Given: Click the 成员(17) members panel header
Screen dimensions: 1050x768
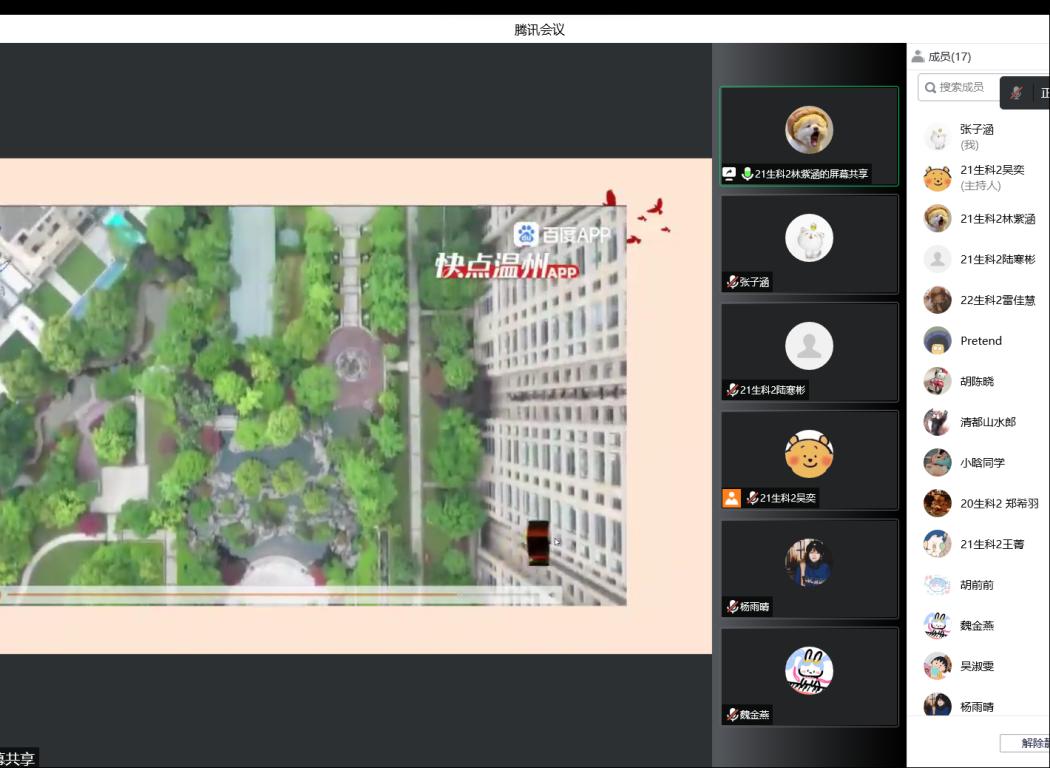Looking at the screenshot, I should [x=942, y=57].
